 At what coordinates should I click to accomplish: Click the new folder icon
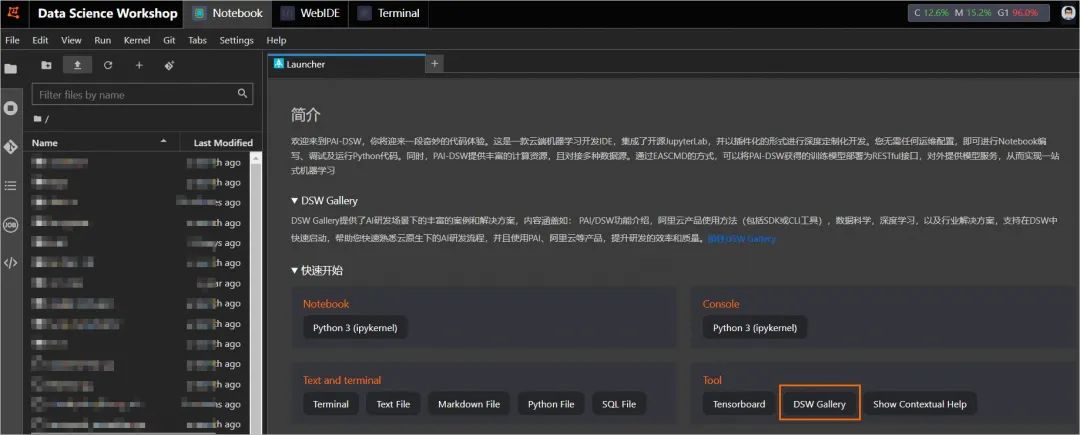coord(46,65)
